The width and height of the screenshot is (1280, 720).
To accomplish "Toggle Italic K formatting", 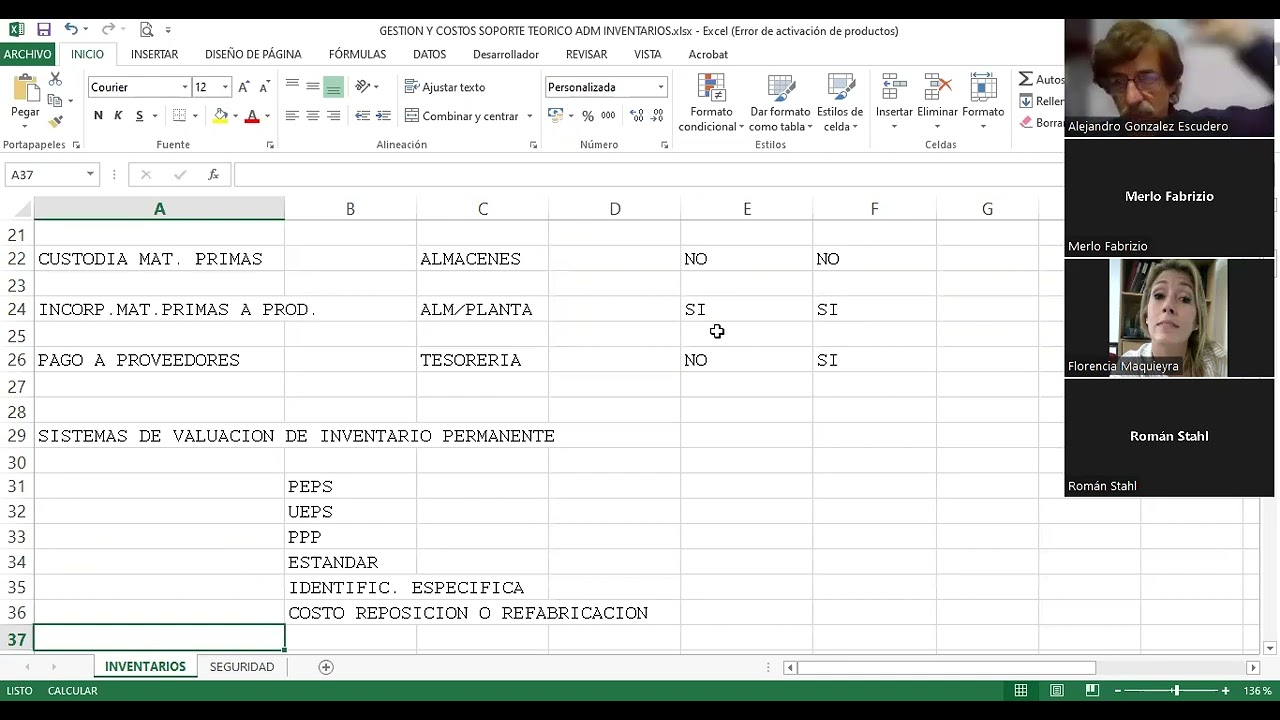I will pyautogui.click(x=118, y=116).
